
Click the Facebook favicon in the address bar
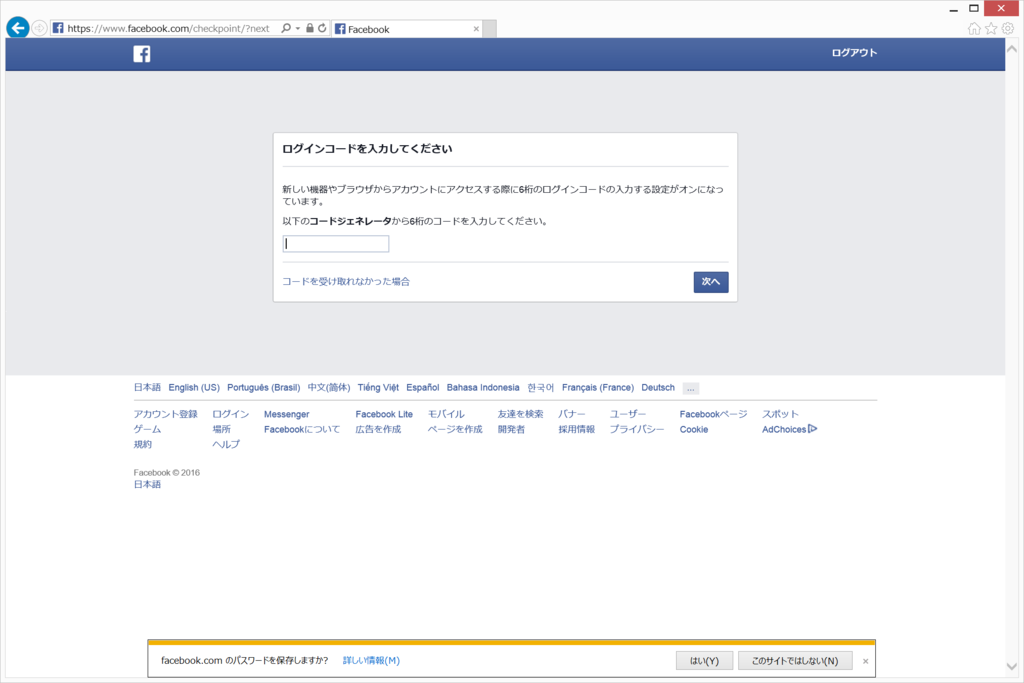tap(58, 28)
